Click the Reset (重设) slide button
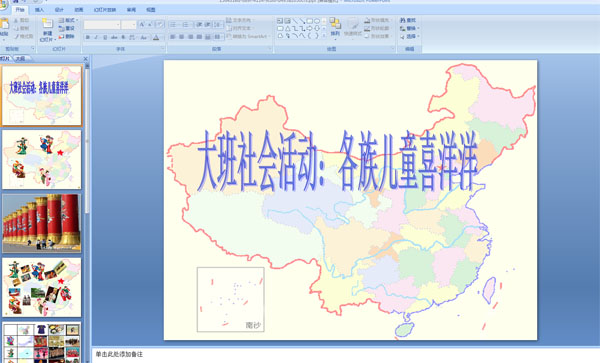600x363 pixels. click(67, 28)
